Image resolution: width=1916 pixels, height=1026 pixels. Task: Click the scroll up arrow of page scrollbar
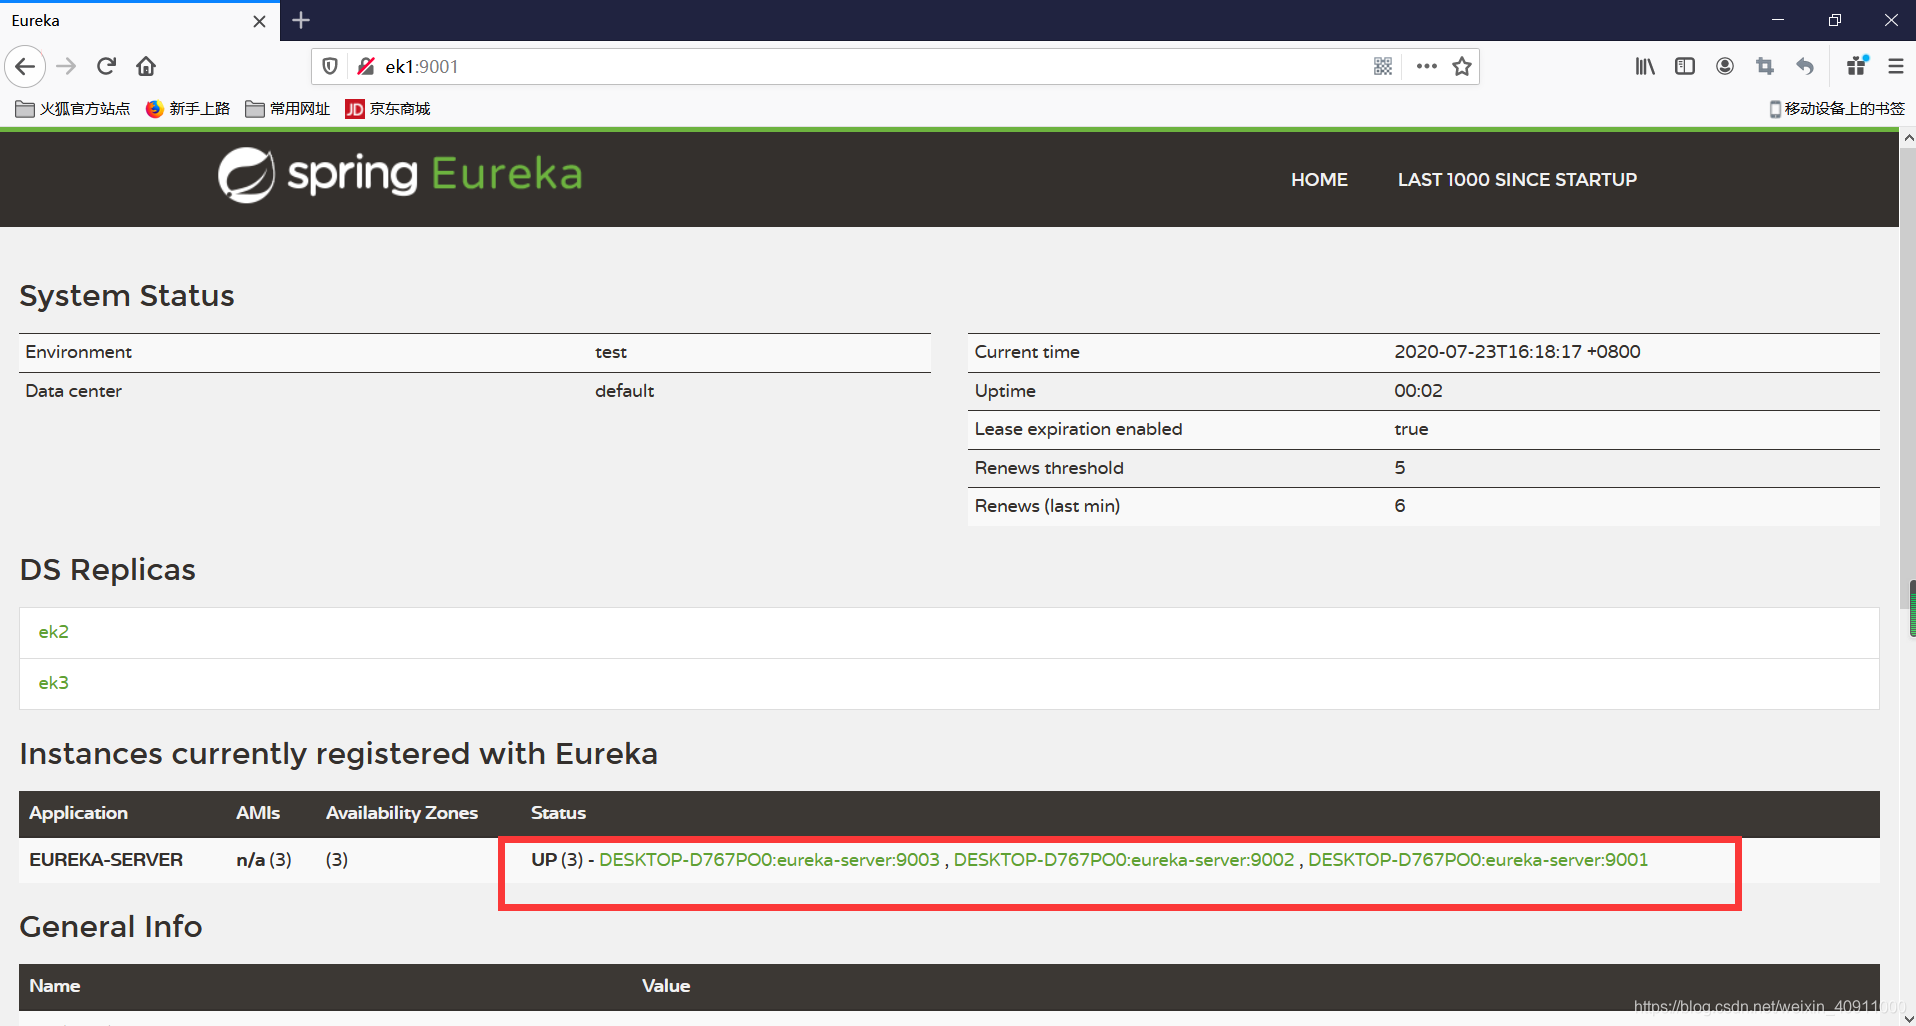click(x=1908, y=139)
